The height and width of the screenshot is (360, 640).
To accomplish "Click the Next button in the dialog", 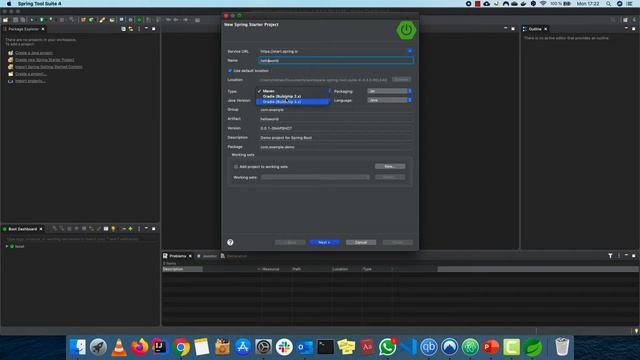I will [324, 242].
